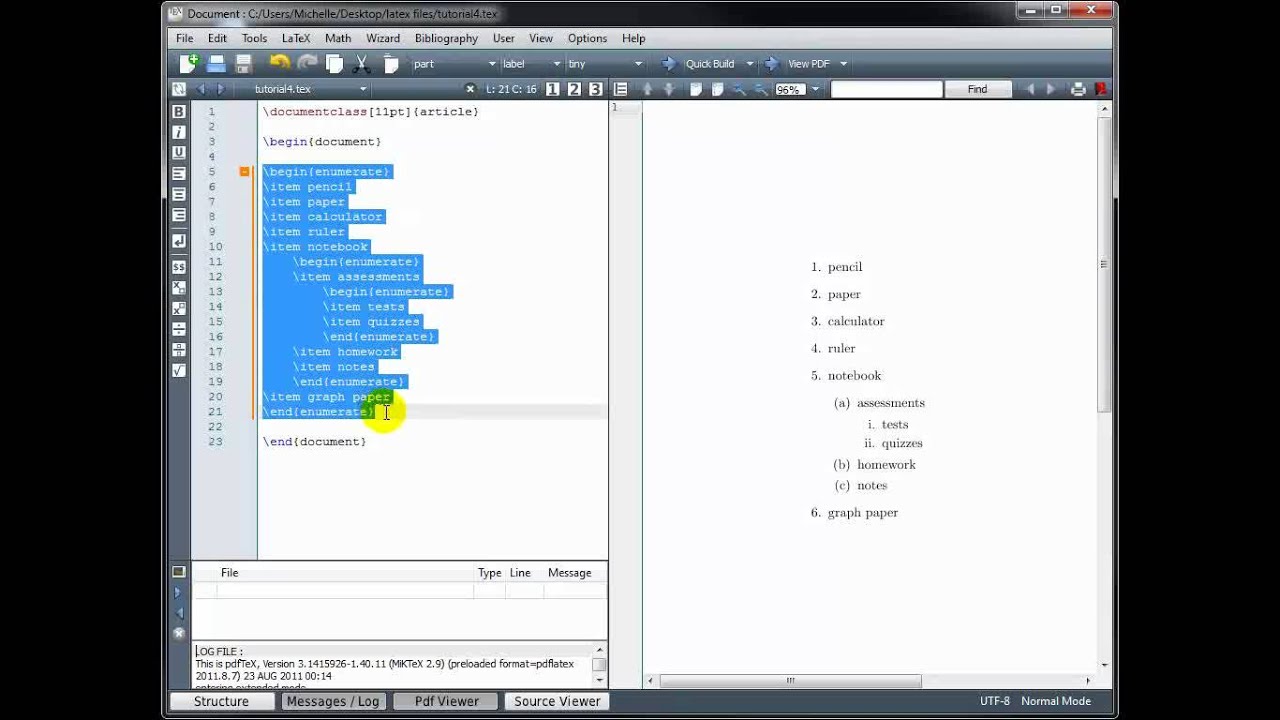Toggle the PDF structure panel icon
Viewport: 1280px width, 720px height.
tap(620, 89)
